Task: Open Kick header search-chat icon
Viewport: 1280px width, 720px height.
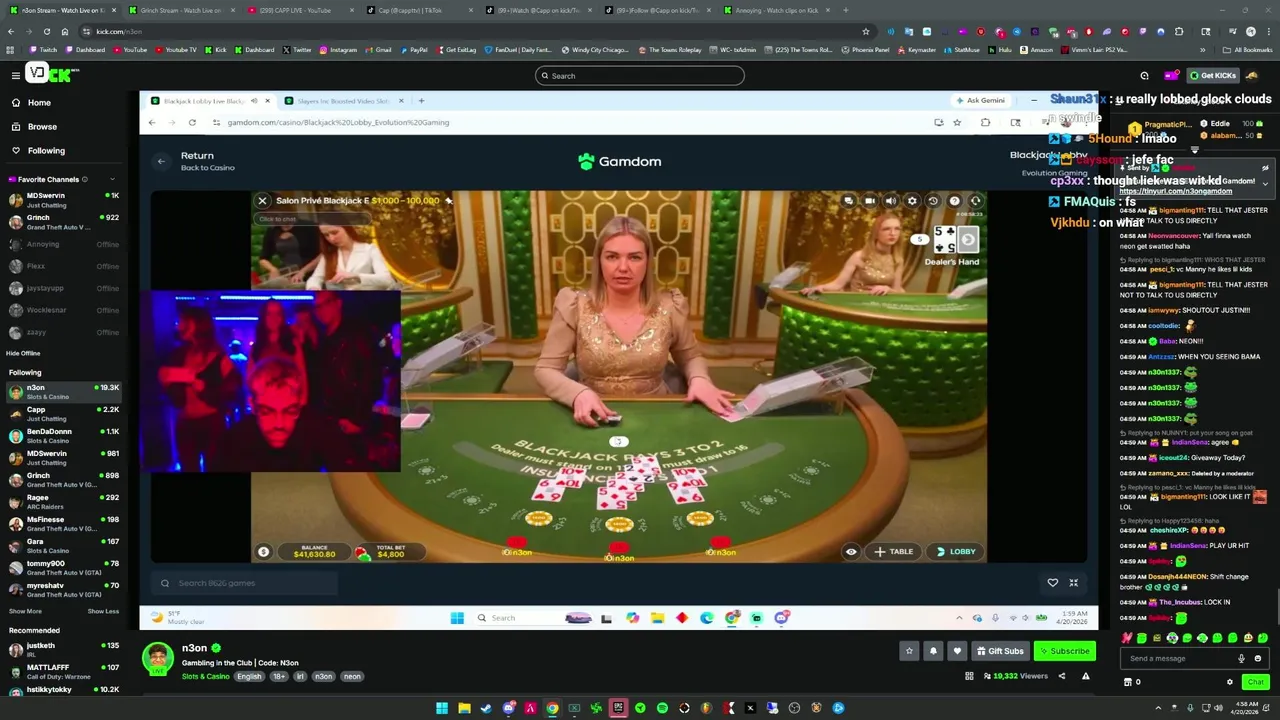Action: point(1145,76)
